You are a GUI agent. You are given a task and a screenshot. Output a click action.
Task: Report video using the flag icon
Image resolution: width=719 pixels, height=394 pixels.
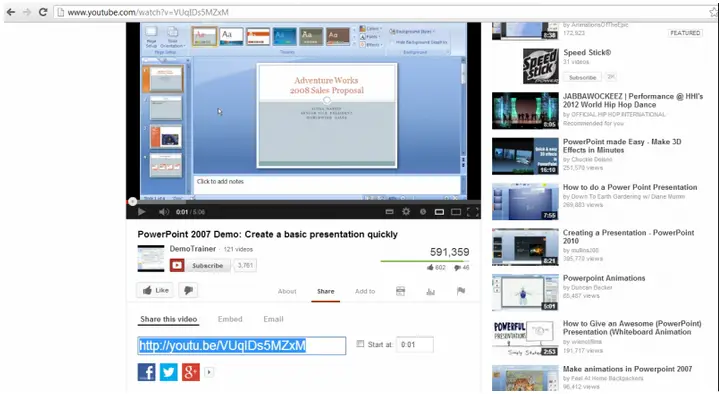point(461,291)
